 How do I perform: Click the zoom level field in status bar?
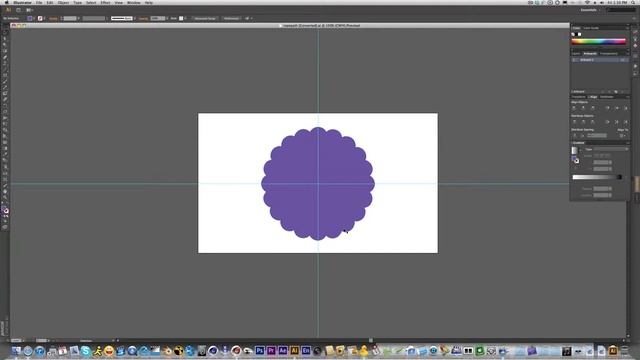point(16,340)
